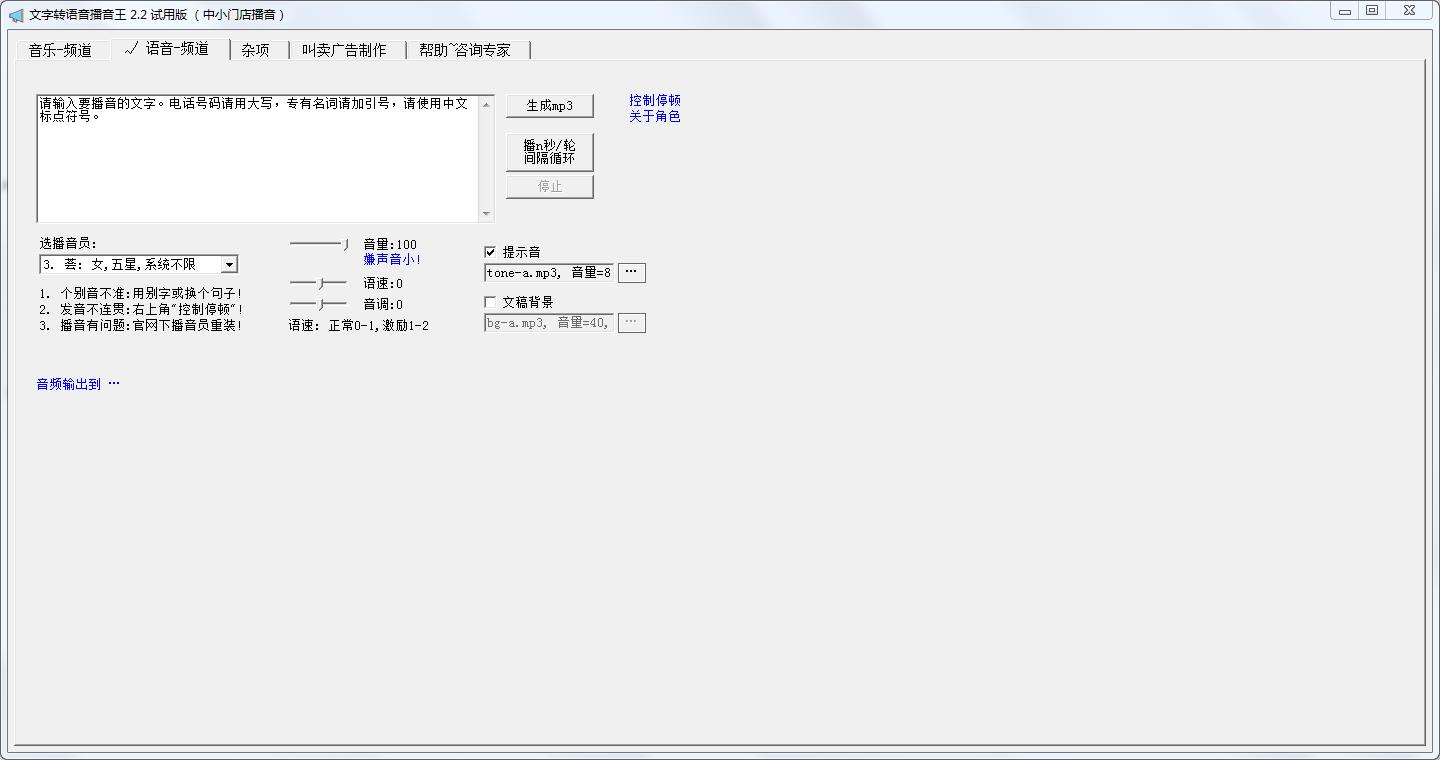This screenshot has height=760, width=1440.
Task: Click the 停止 button
Action: click(x=550, y=186)
